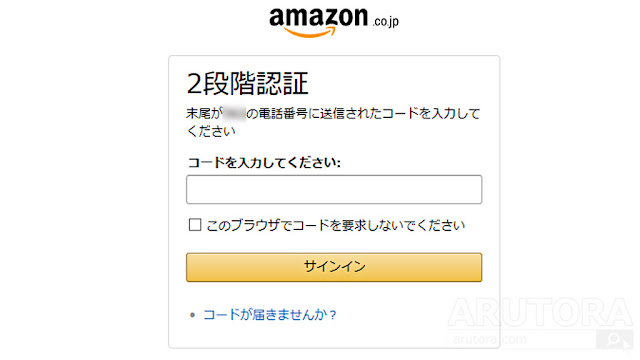Click the .co.jp part of logo

[x=385, y=21]
